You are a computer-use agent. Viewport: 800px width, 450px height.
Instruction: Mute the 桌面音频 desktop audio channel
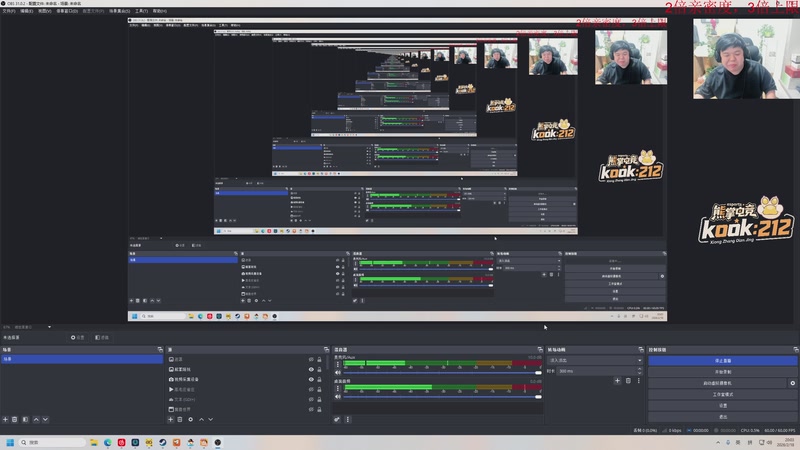337,396
